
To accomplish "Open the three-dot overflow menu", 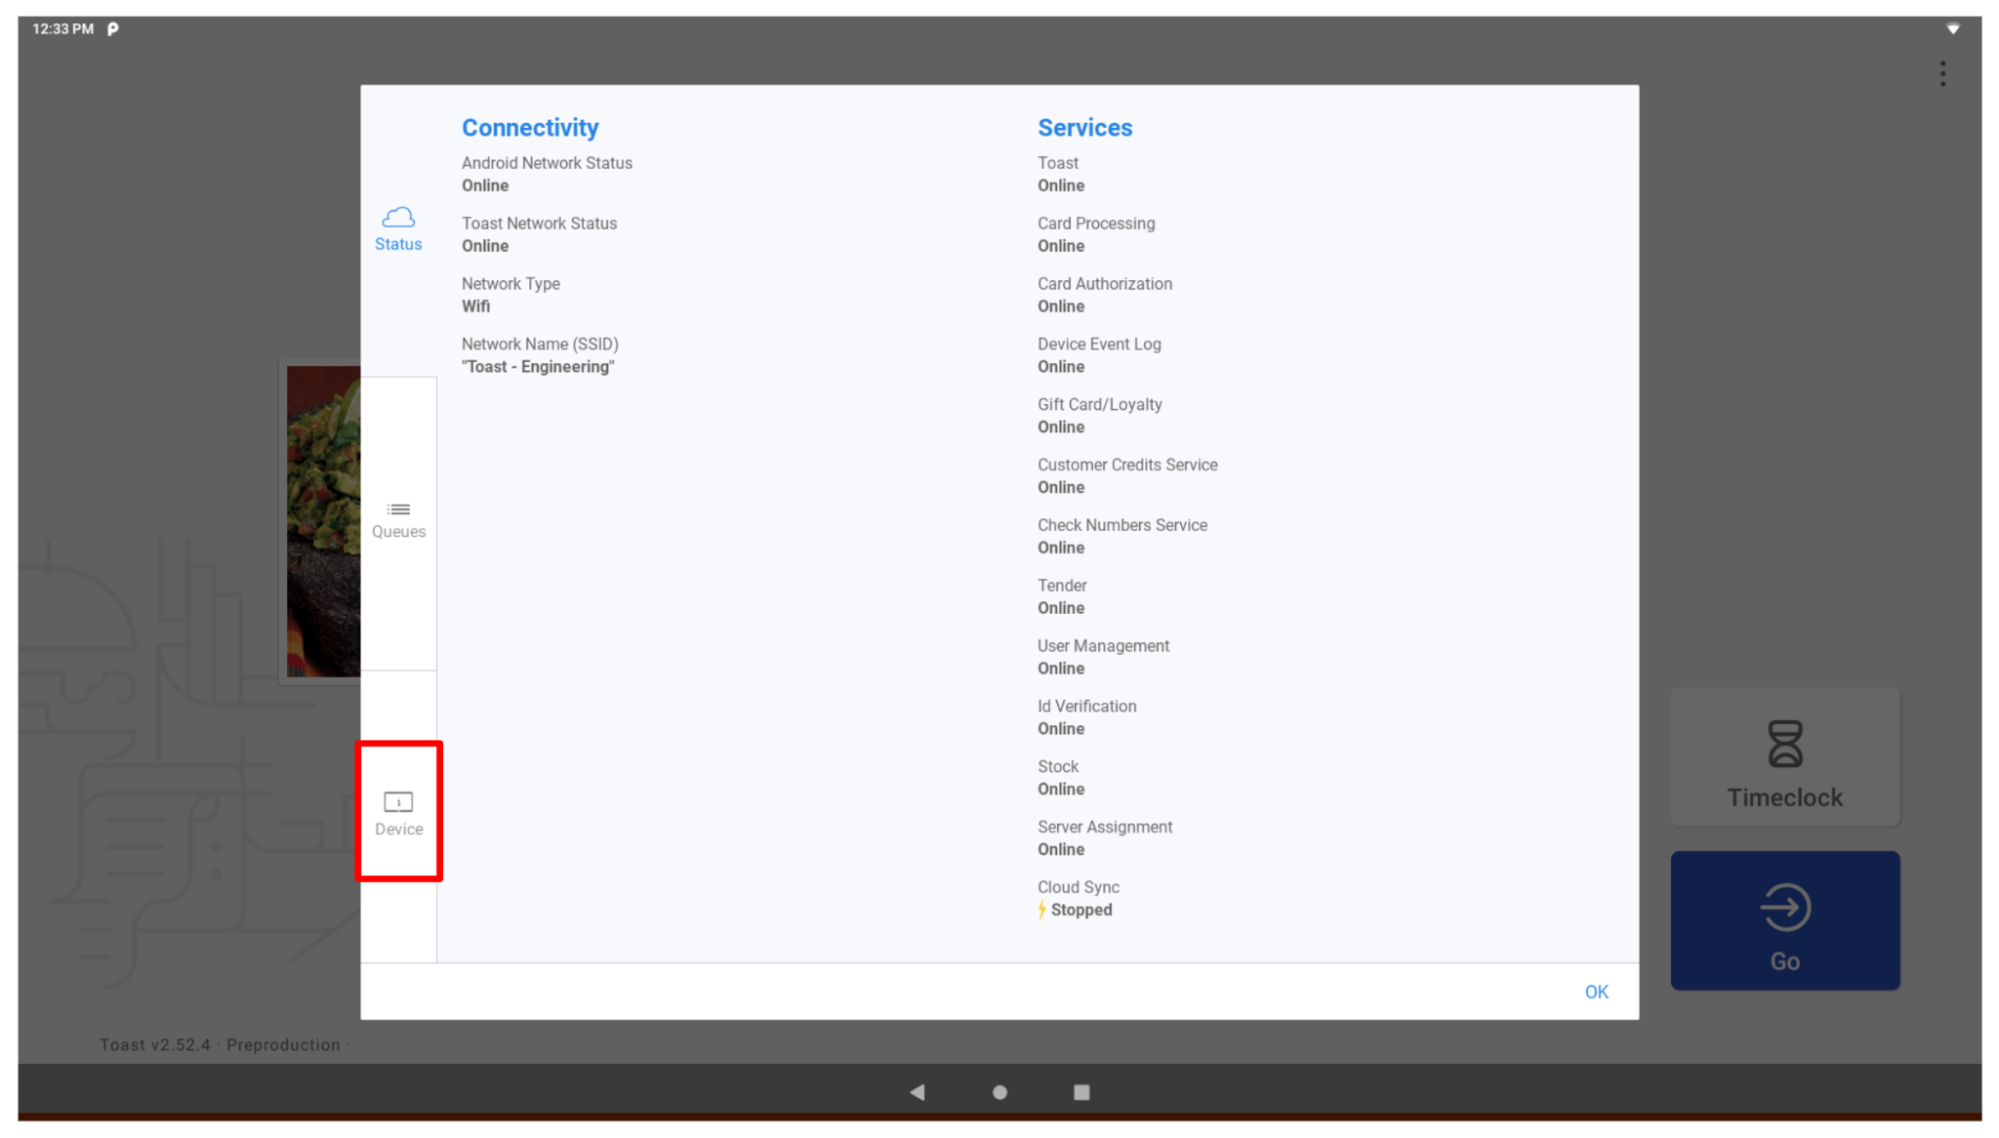I will click(x=1941, y=72).
